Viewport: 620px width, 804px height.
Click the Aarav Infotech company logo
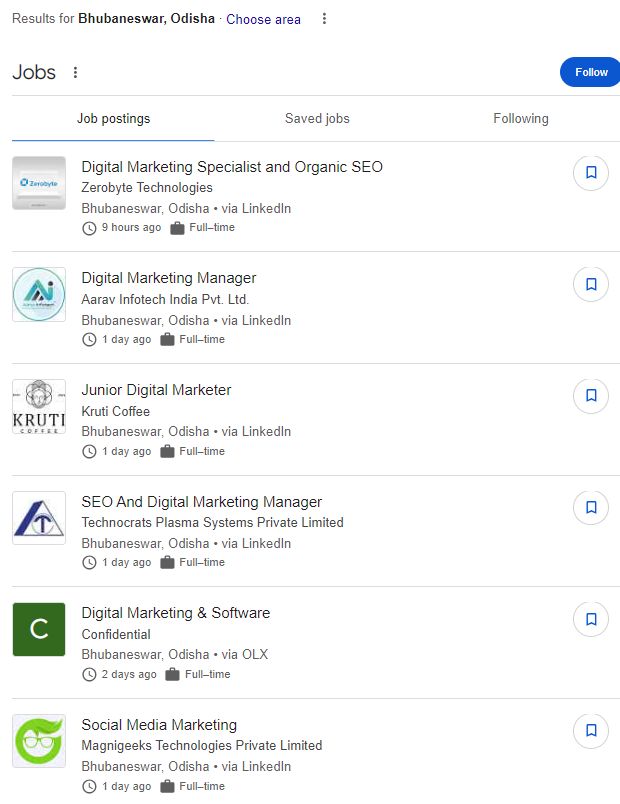38,294
